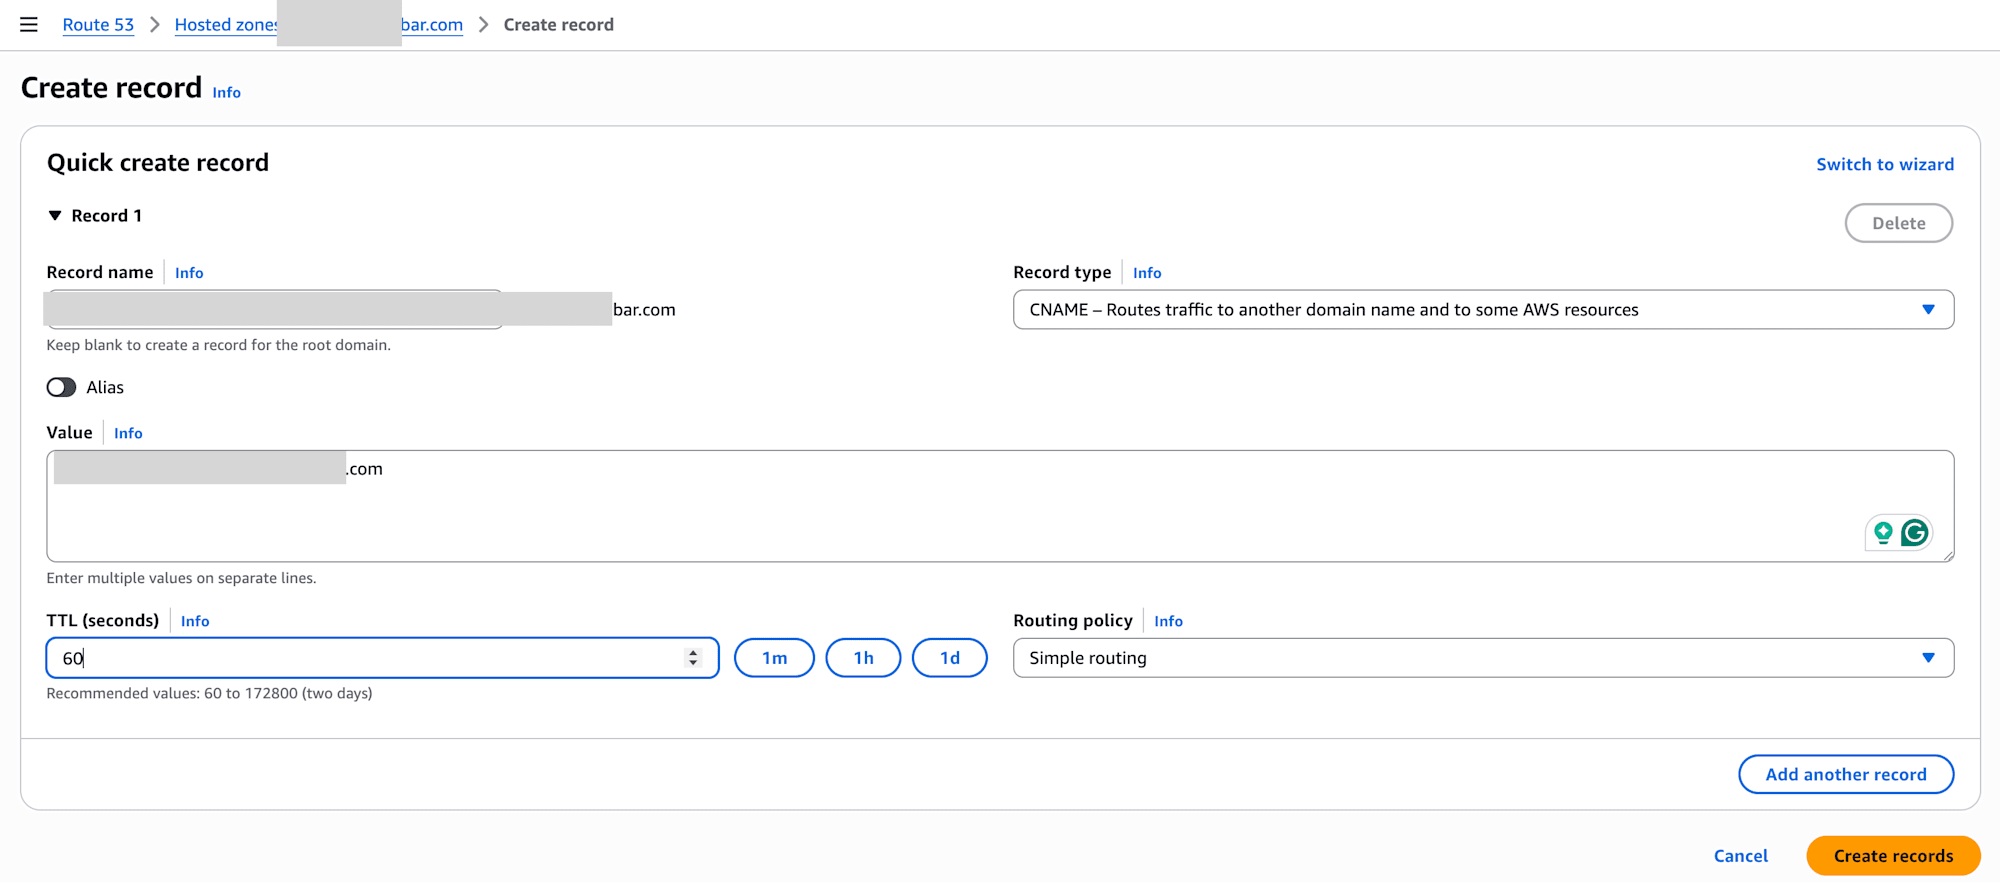Open the hamburger navigation menu
The height and width of the screenshot is (882, 2000).
click(29, 25)
